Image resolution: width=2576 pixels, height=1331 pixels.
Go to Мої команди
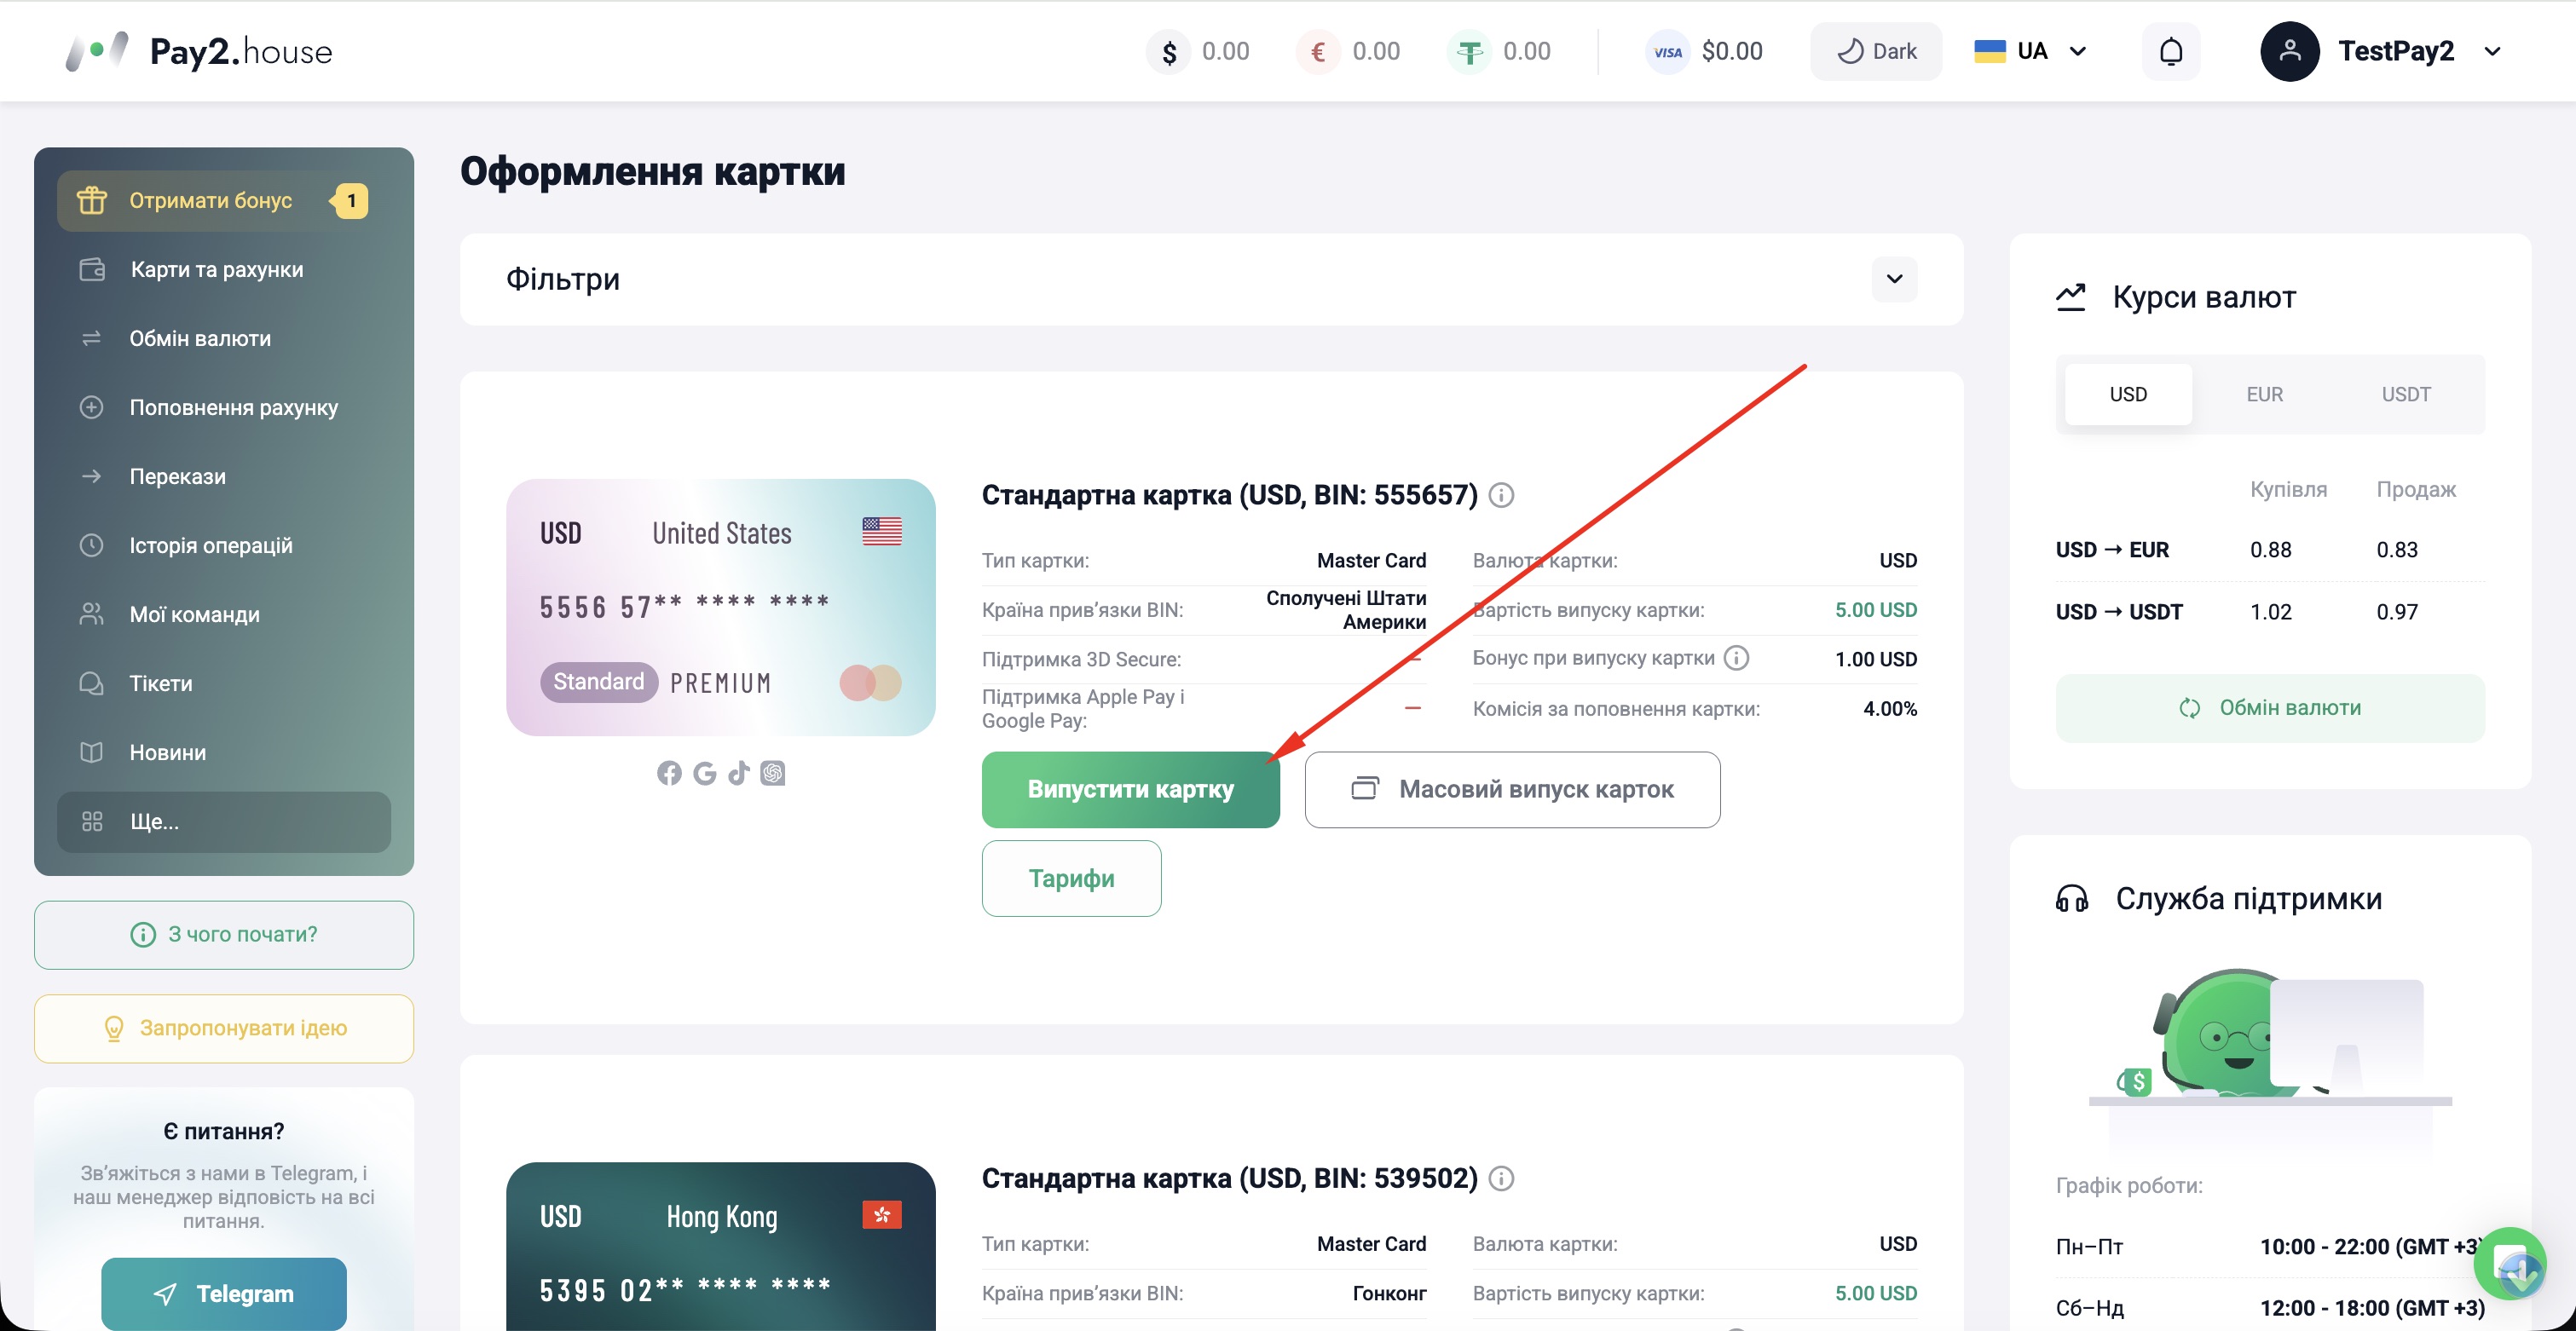pos(224,615)
